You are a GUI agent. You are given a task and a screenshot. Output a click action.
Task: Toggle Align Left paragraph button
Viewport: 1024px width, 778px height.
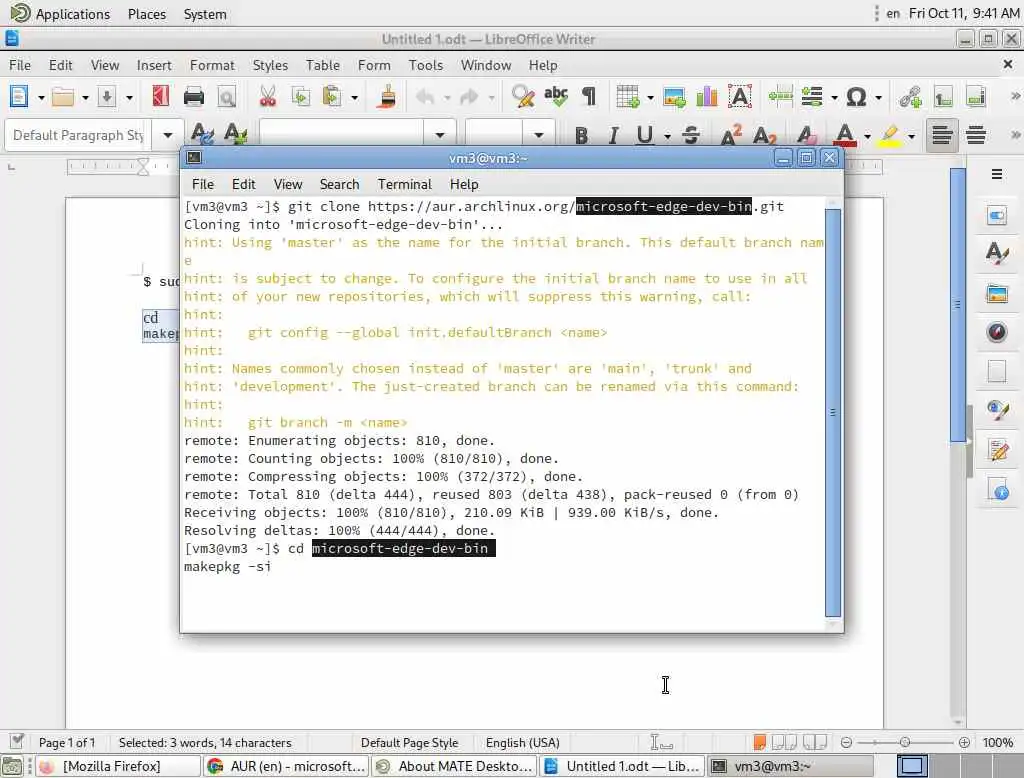(942, 135)
